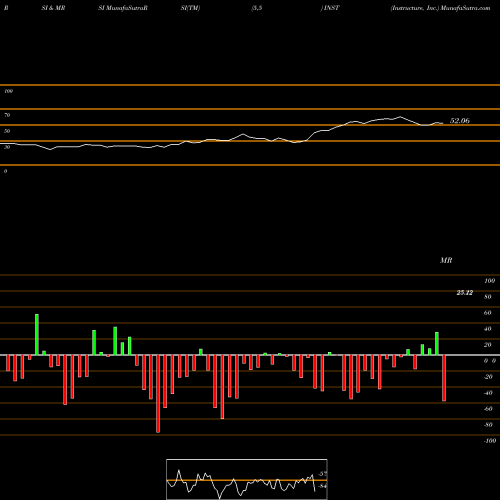
Task: Click the RSI axis label 50
Action: coord(7,131)
